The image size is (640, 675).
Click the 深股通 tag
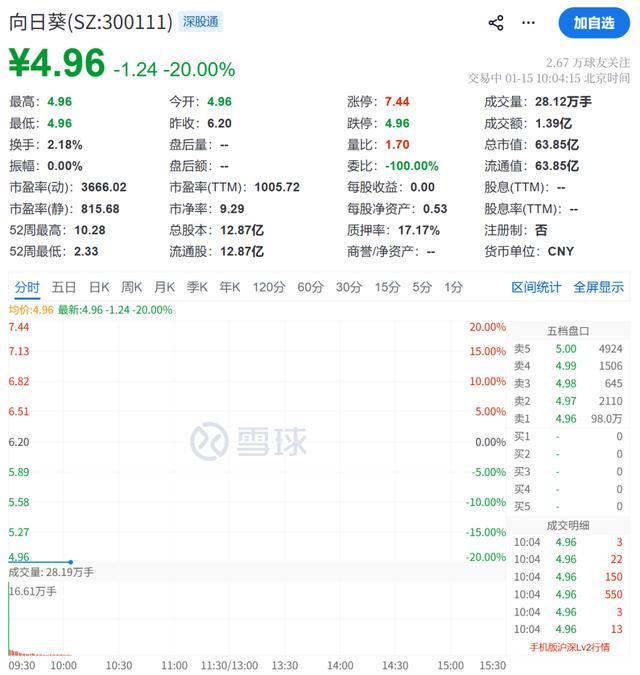point(201,22)
